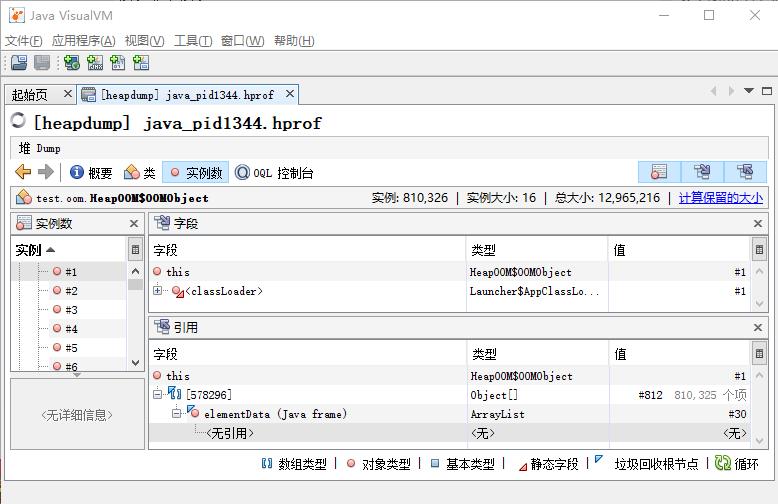The image size is (778, 504).
Task: Collapse the elementData reference node
Action: click(x=176, y=413)
